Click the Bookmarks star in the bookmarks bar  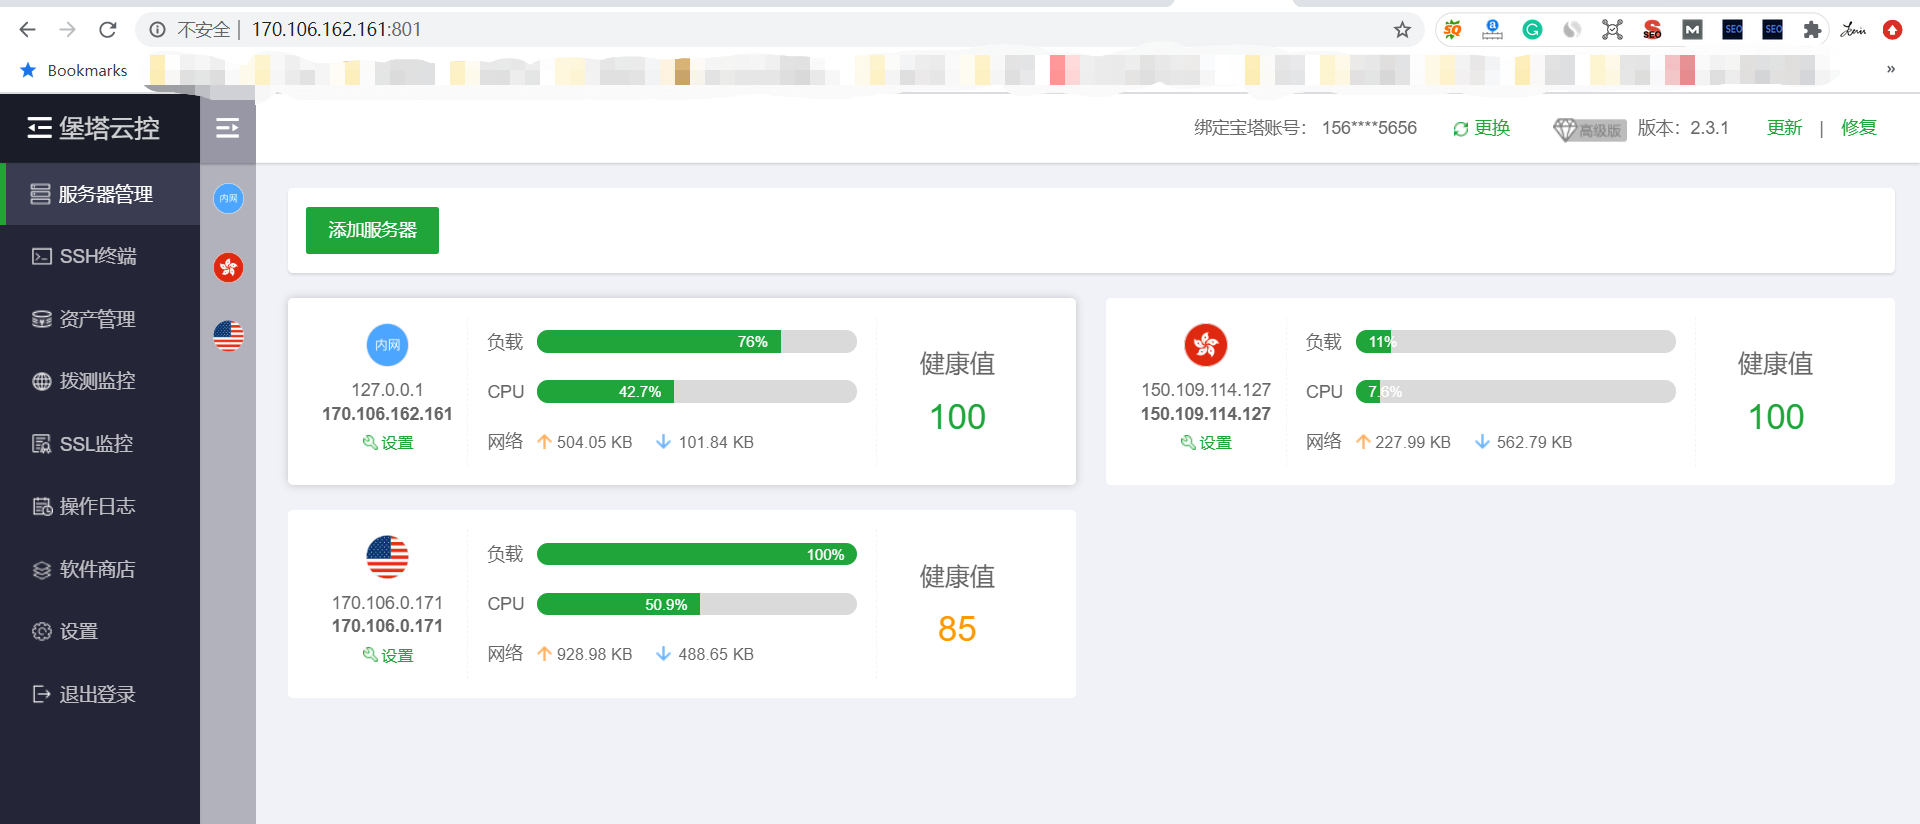click(x=28, y=70)
